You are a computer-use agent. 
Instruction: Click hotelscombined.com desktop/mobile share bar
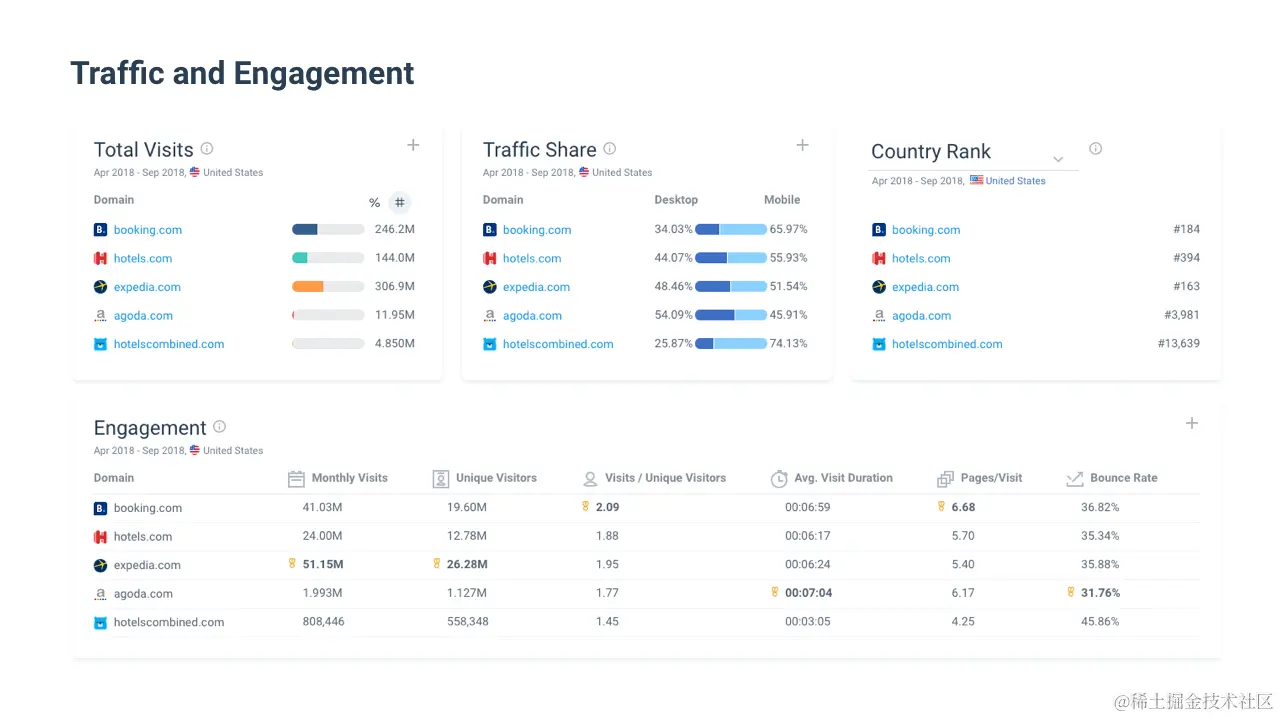731,343
